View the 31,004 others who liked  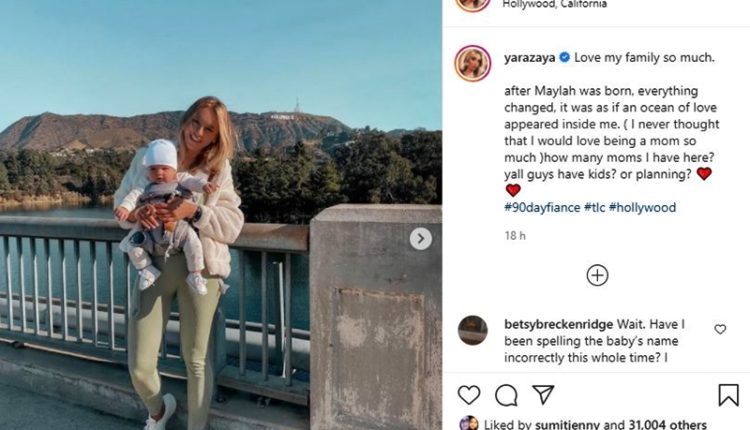click(x=669, y=424)
